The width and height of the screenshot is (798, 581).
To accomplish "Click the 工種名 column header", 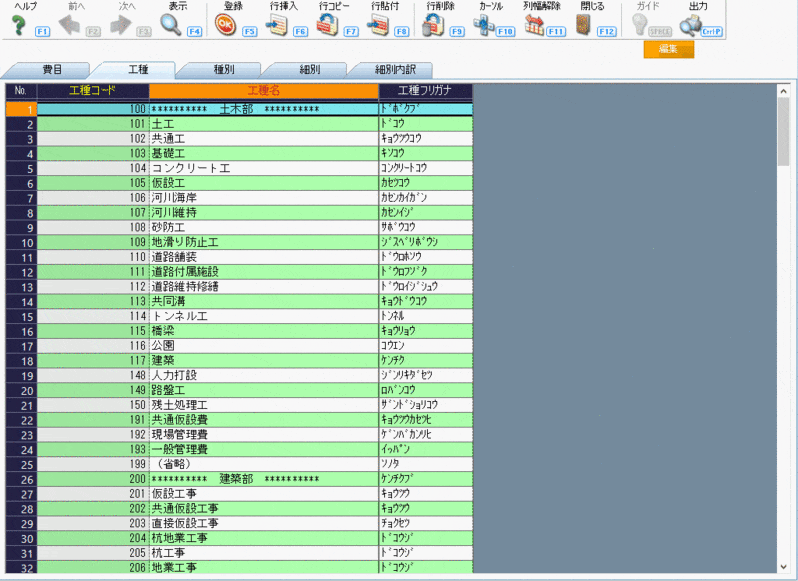I will (x=264, y=91).
